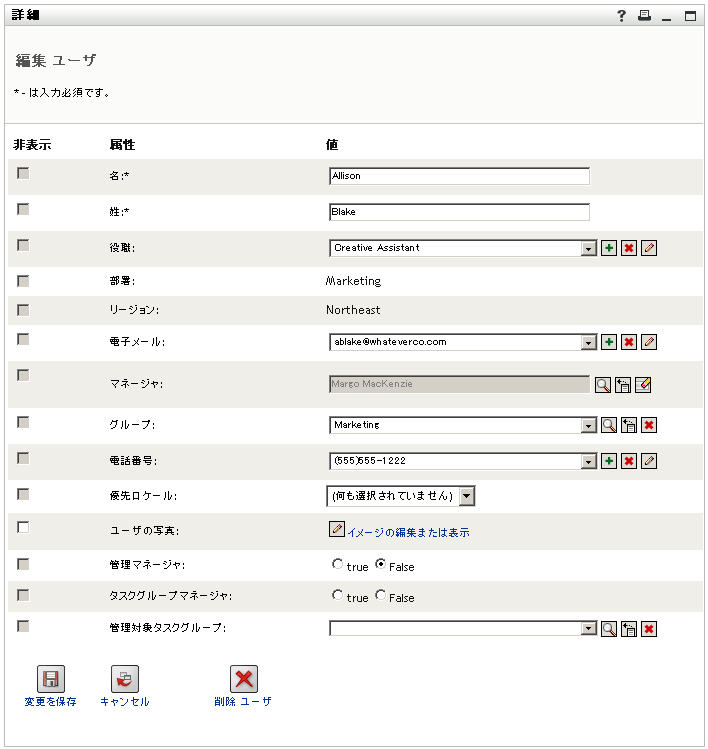Select true for タスクグループマネージャ
This screenshot has height=749, width=708.
337,595
